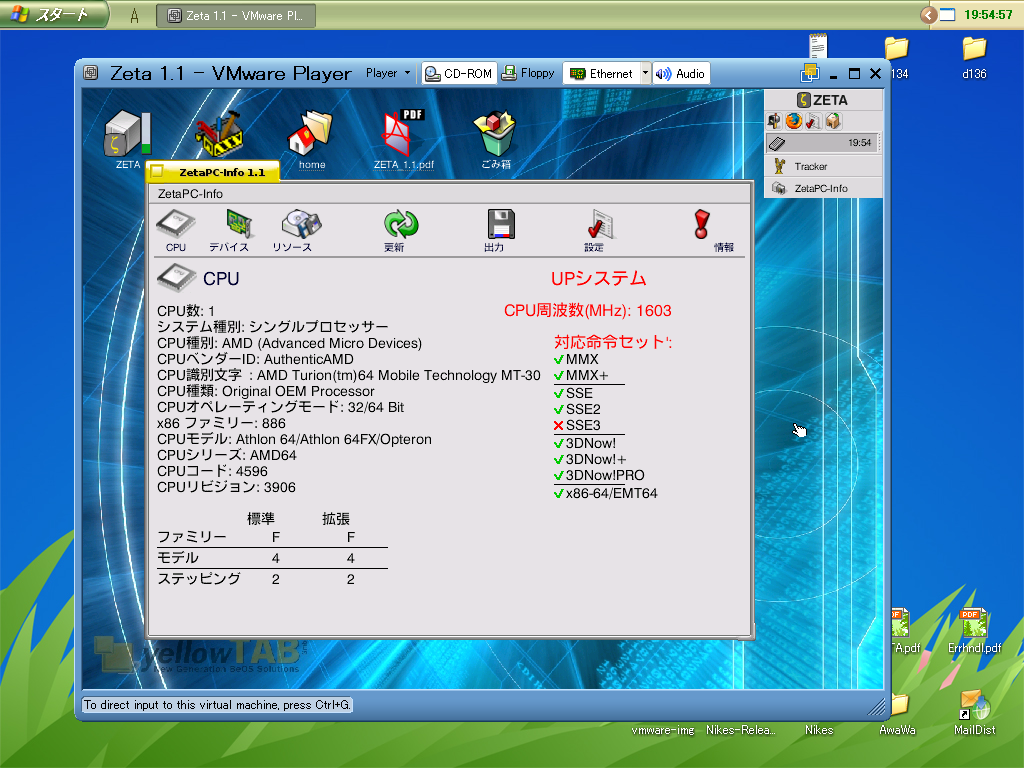Screen dimensions: 1024x768
Task: Click the mailbox icon in Zeta Deskbar
Action: coord(775,121)
